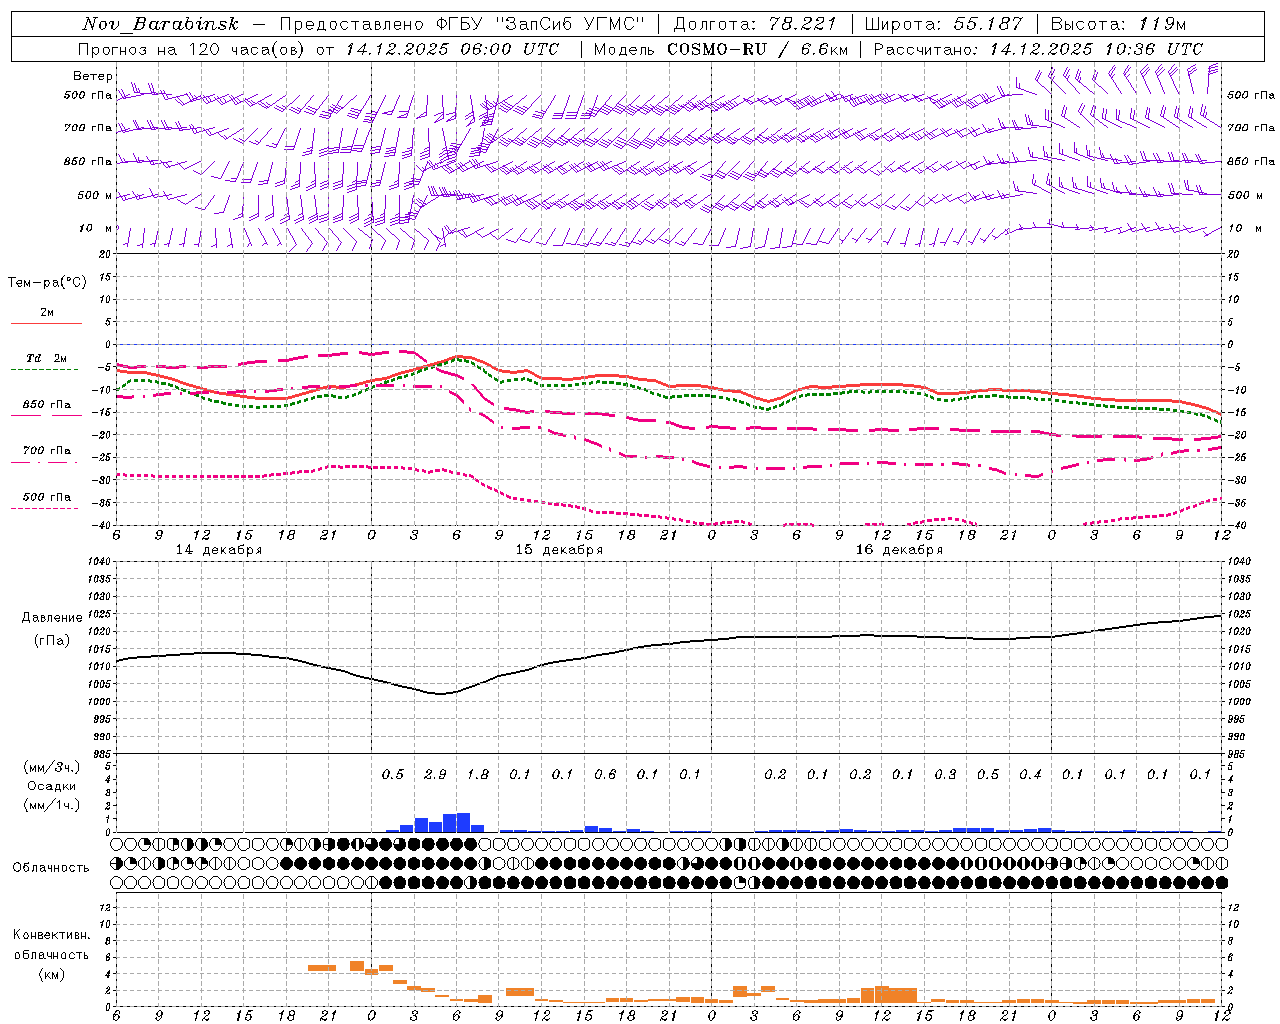The height and width of the screenshot is (1024, 1280).
Task: Select the Прогноз на 120 часа(ов) text
Action: [192, 49]
